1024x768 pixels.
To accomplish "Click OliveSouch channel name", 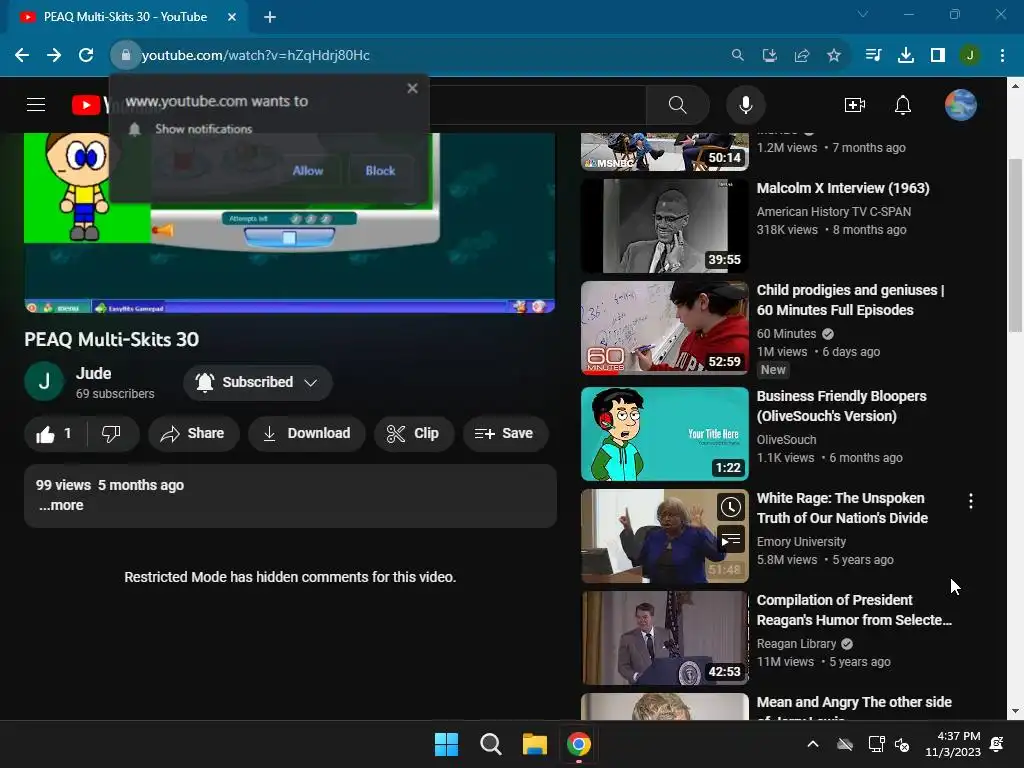I will tap(786, 440).
